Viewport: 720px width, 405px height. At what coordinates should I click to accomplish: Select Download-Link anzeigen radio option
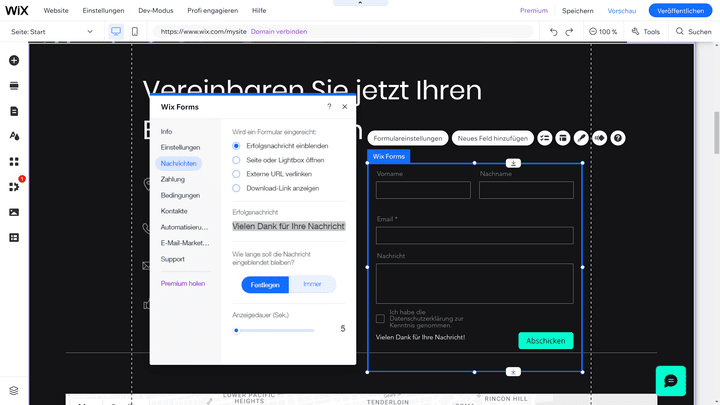[236, 188]
